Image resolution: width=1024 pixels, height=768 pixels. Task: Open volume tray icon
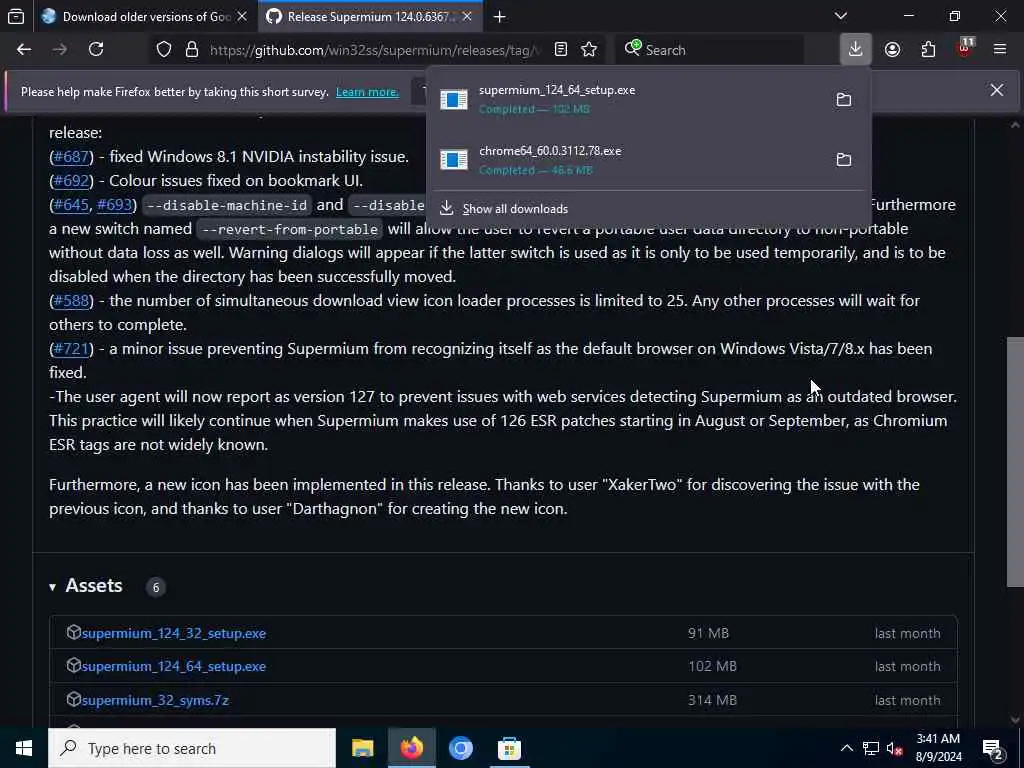(895, 748)
